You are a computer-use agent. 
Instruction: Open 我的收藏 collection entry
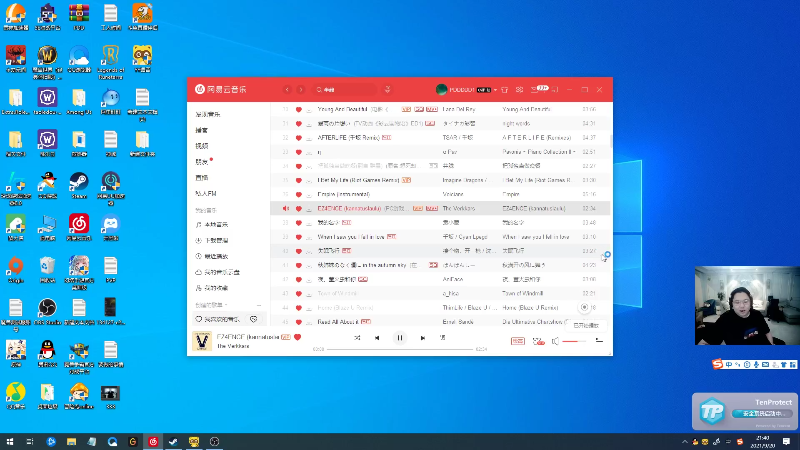click(212, 288)
